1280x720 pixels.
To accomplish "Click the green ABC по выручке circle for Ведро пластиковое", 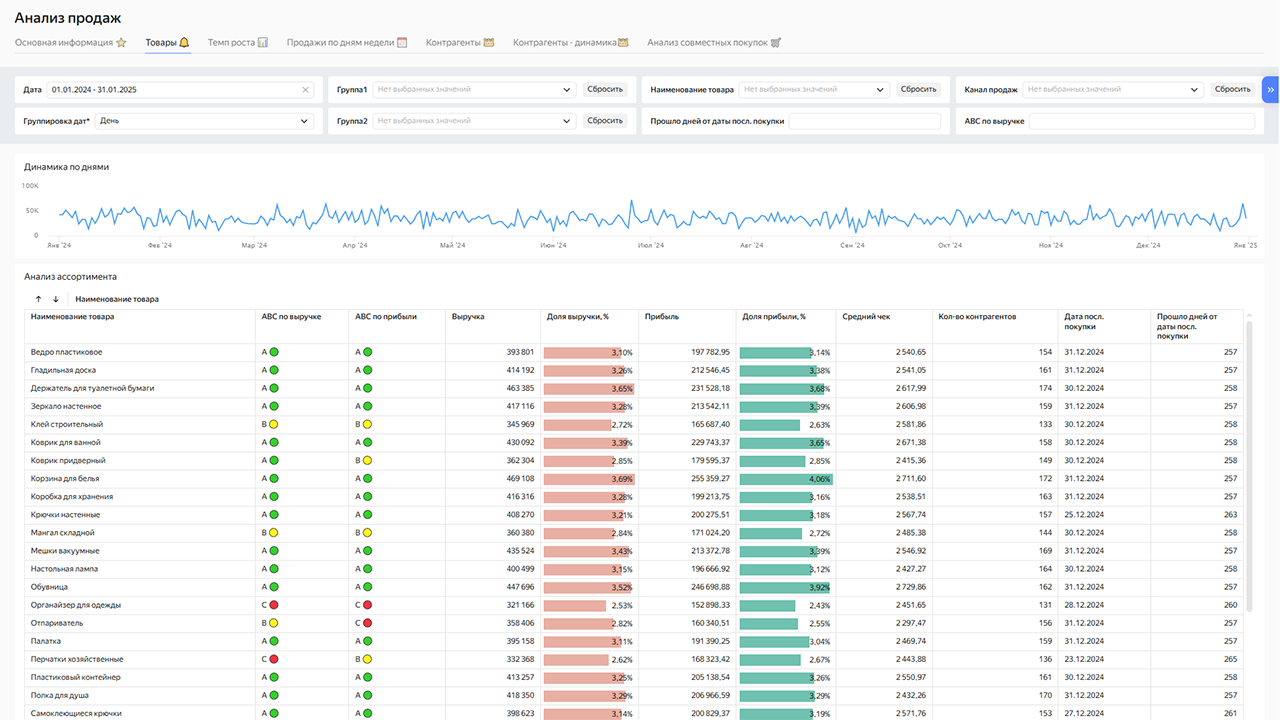I will (x=274, y=352).
